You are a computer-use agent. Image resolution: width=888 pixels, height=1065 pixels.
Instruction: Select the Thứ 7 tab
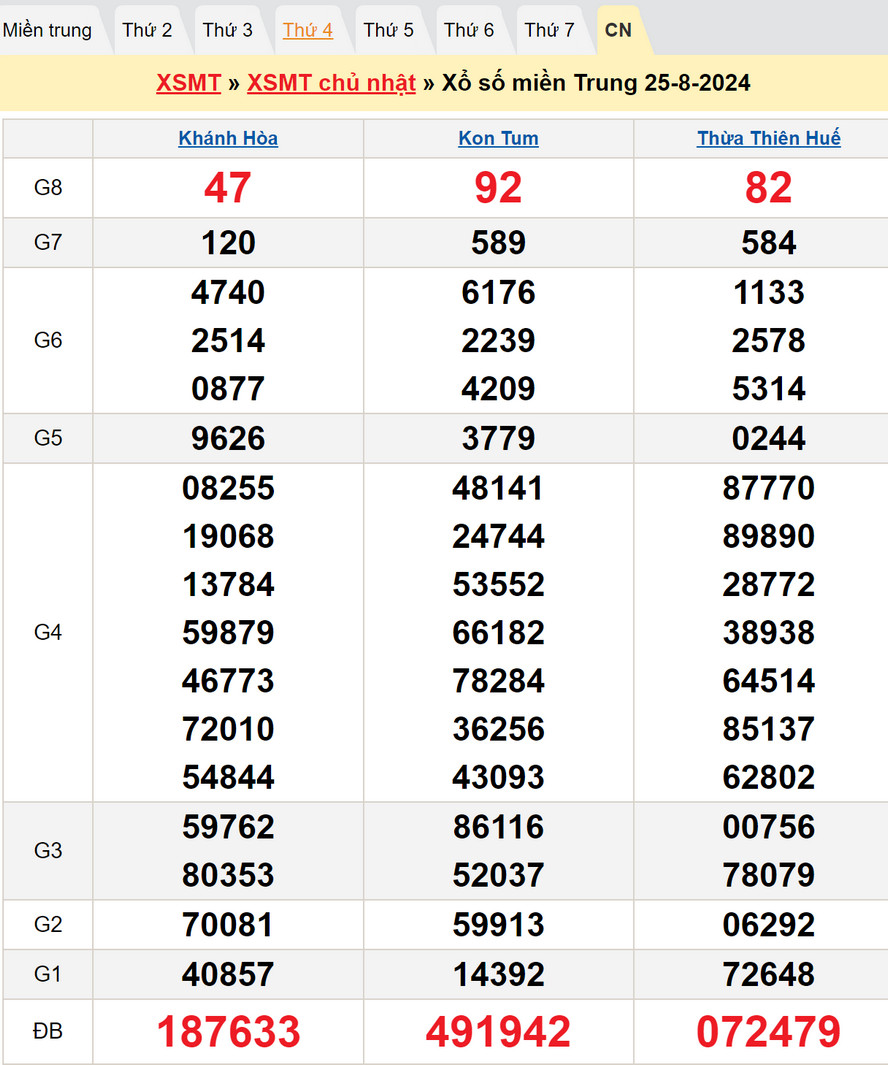pyautogui.click(x=549, y=30)
